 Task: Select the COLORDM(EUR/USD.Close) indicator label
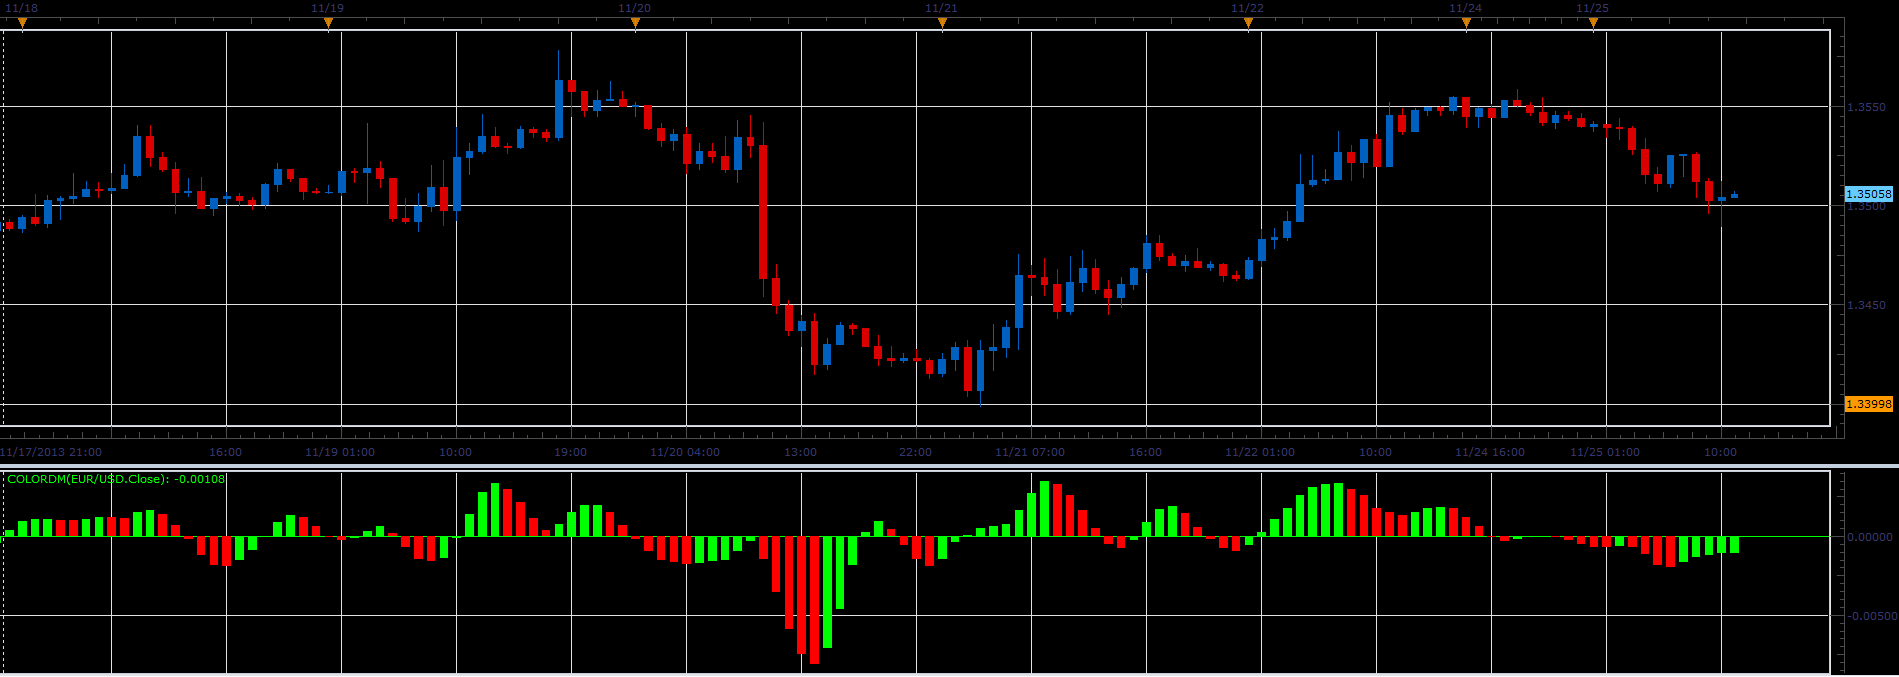116,479
